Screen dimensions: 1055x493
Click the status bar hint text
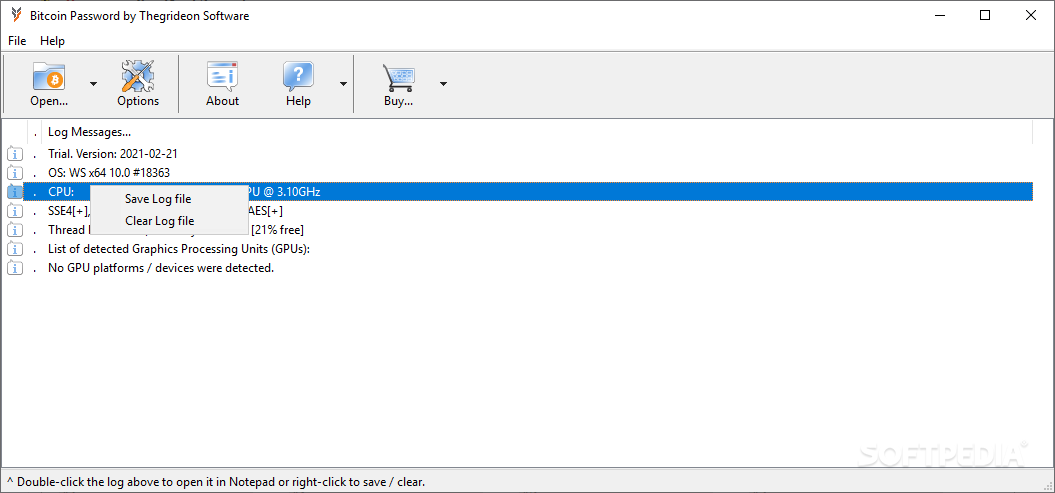tap(216, 482)
